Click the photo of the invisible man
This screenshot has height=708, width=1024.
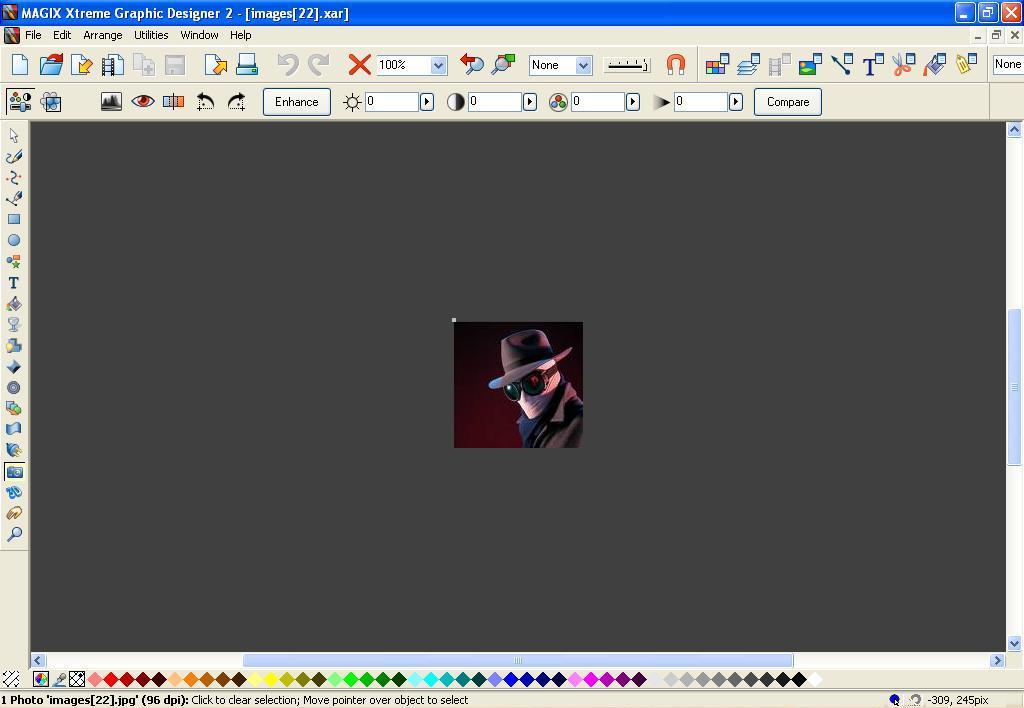coord(518,384)
